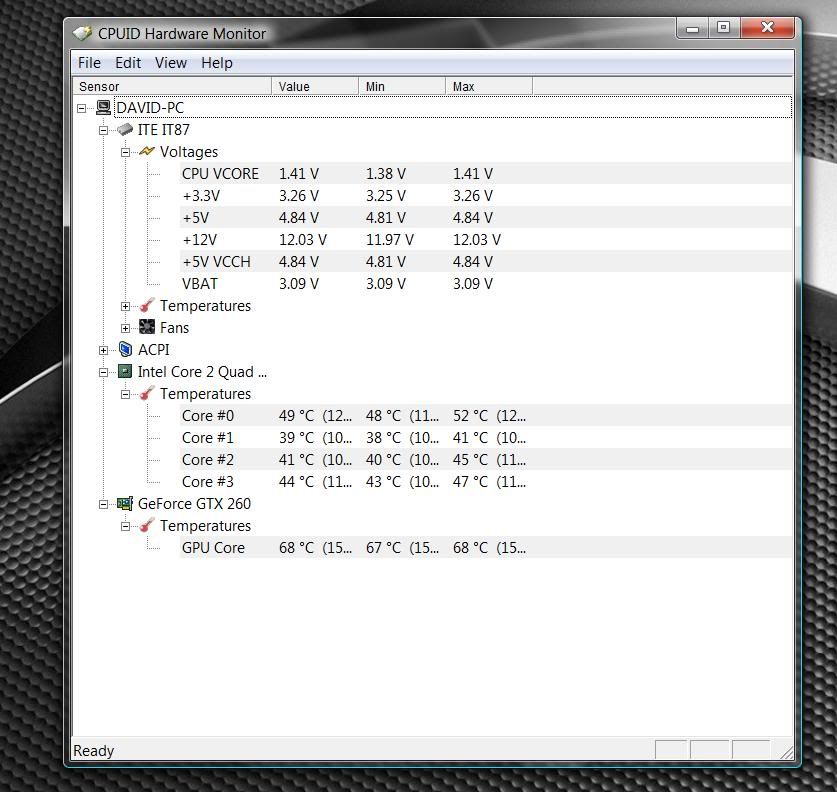Click the ITE IT87 chip icon

tap(125, 130)
